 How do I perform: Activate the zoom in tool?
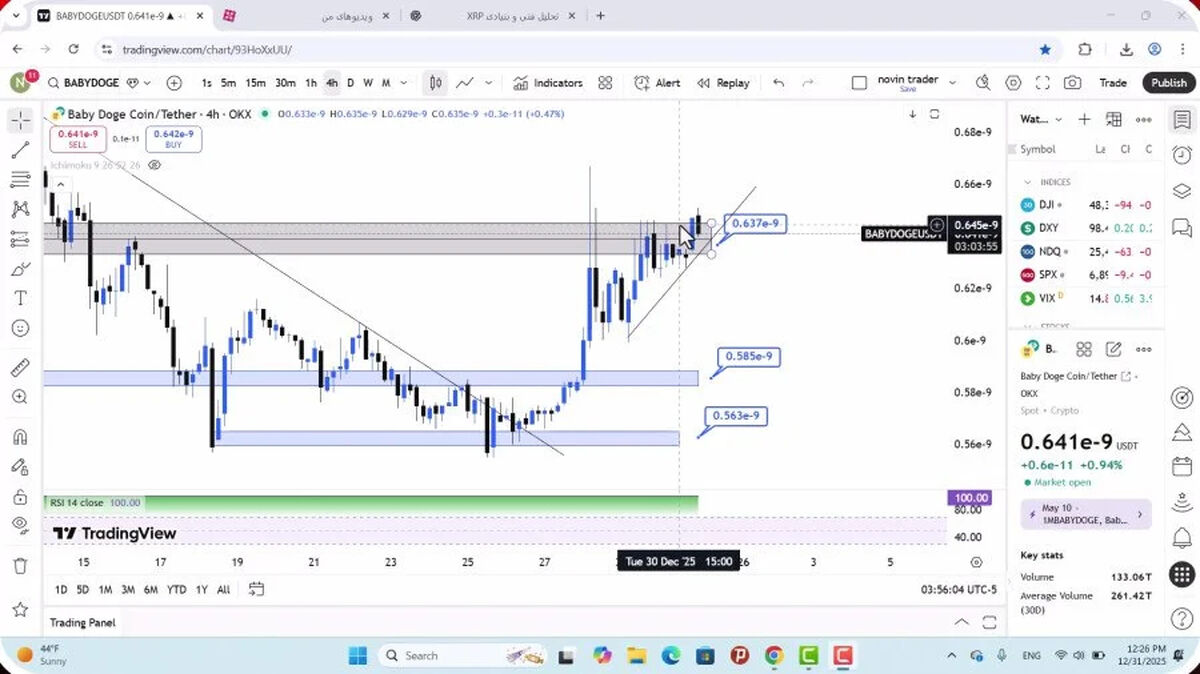click(x=20, y=397)
